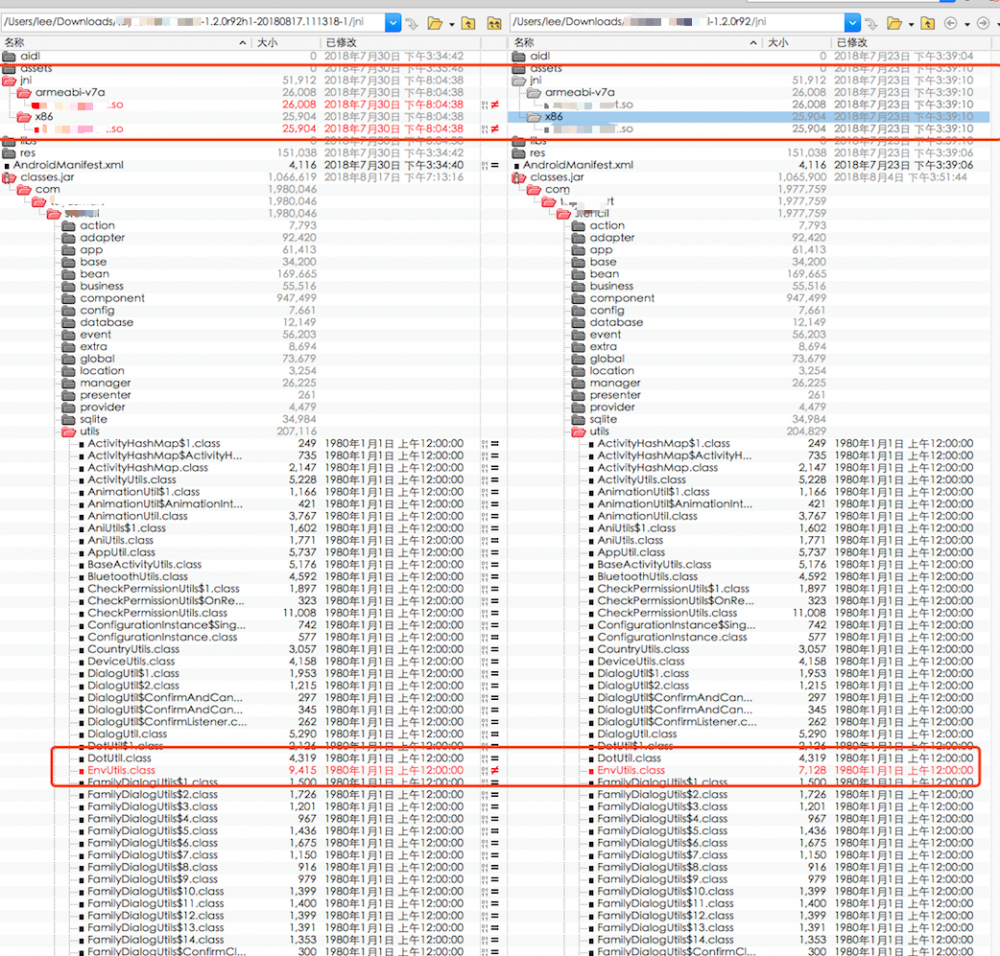
Task: Sort left pane by 大小 column
Action: 267,42
